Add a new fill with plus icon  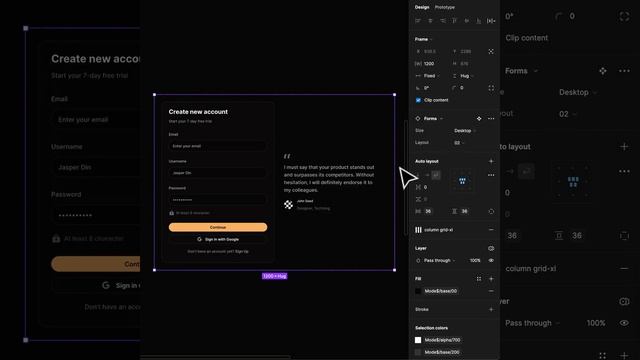coord(491,279)
